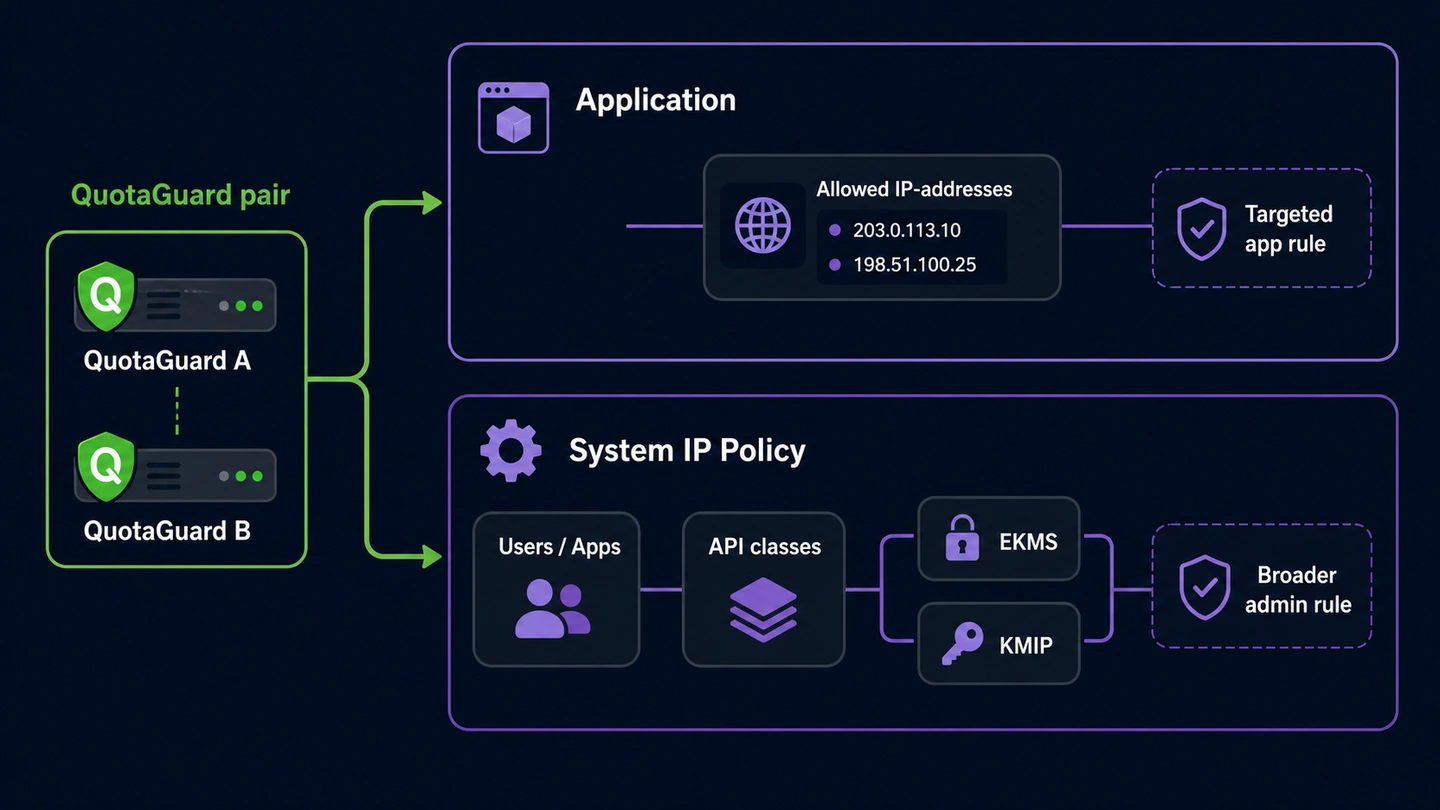This screenshot has height=810, width=1440.
Task: Select the IP address 198.51.100.25
Action: 914,265
